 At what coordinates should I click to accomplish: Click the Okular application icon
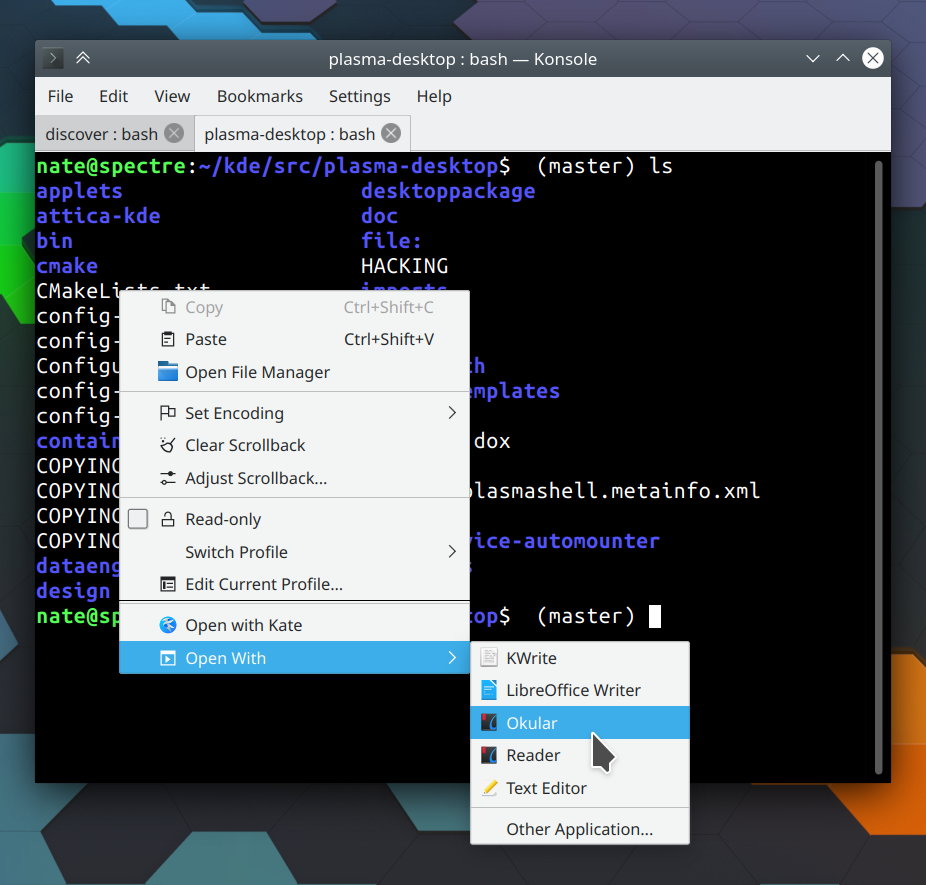tap(489, 723)
